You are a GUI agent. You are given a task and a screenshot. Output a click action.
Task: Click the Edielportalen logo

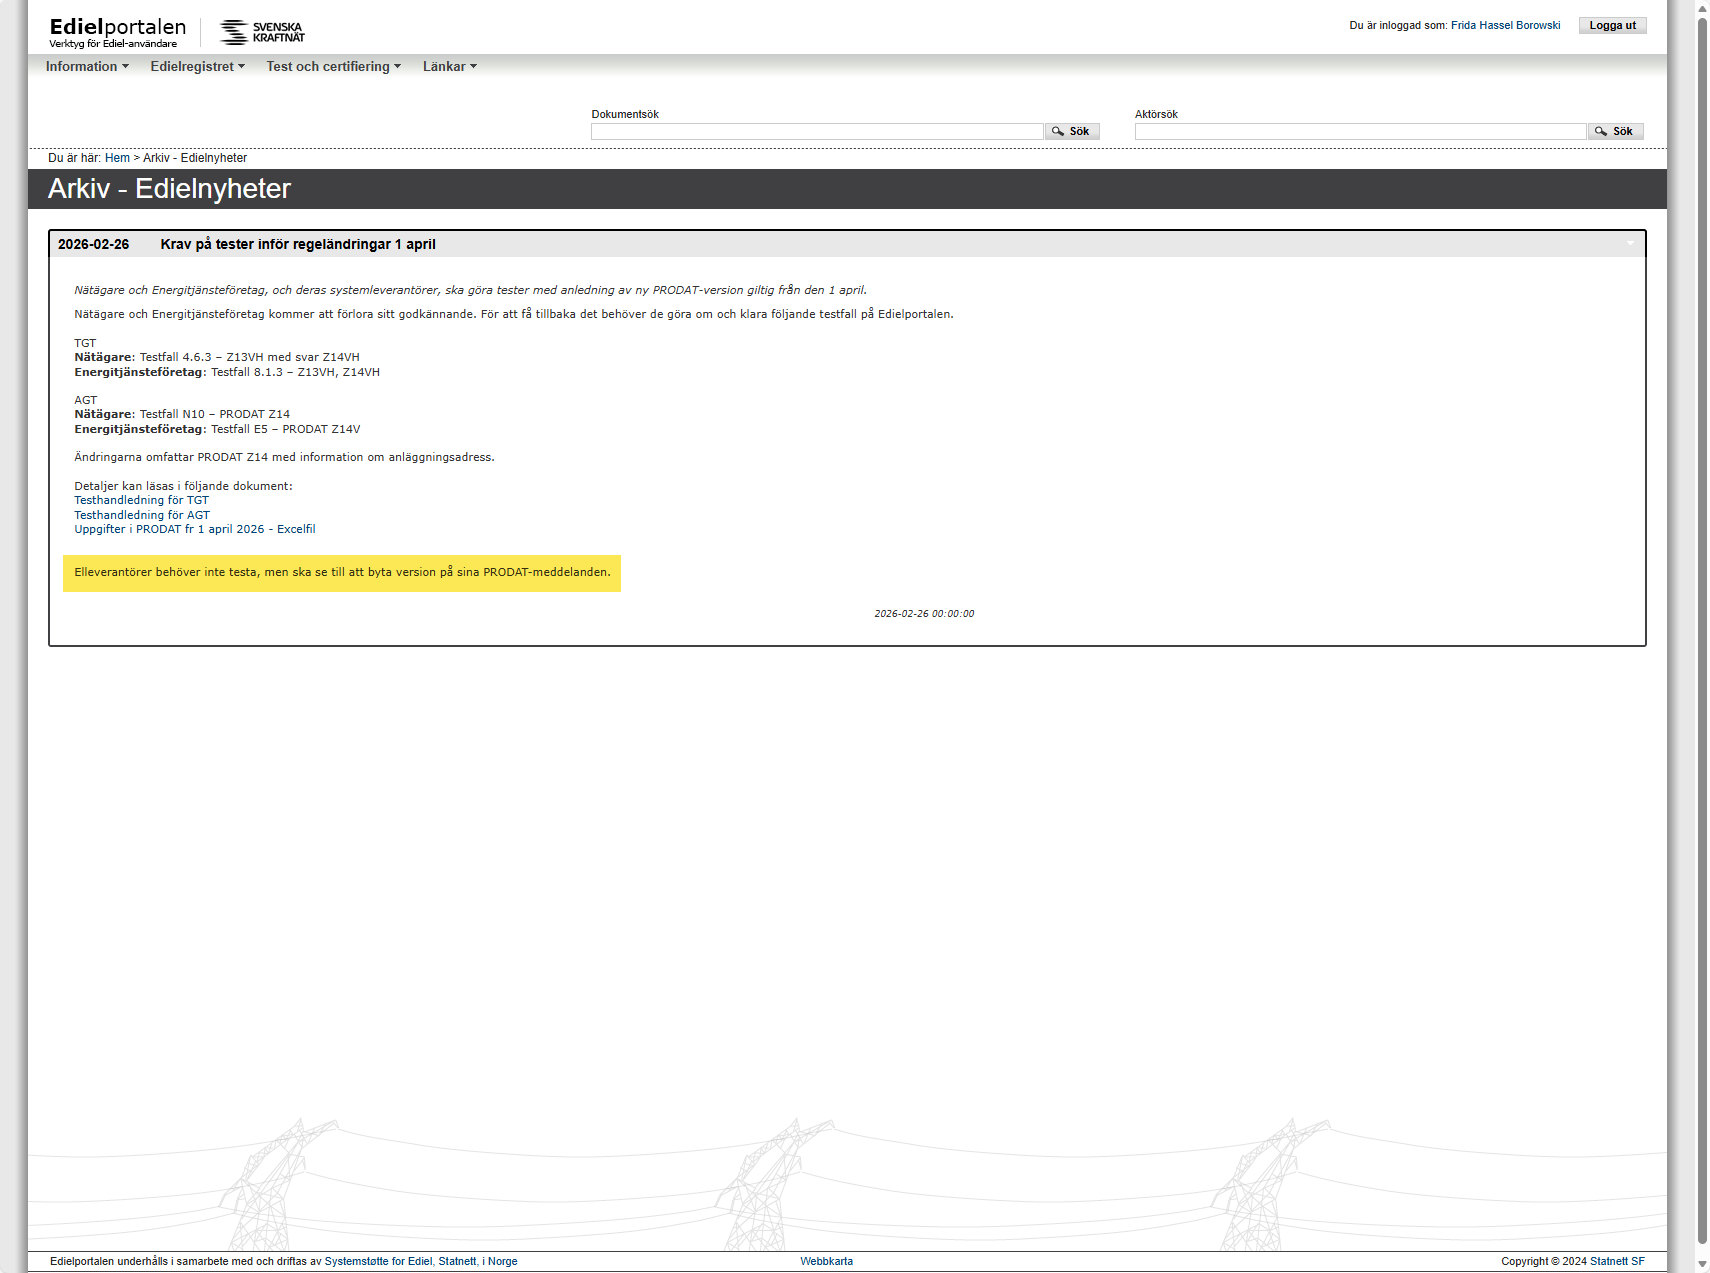[x=117, y=32]
